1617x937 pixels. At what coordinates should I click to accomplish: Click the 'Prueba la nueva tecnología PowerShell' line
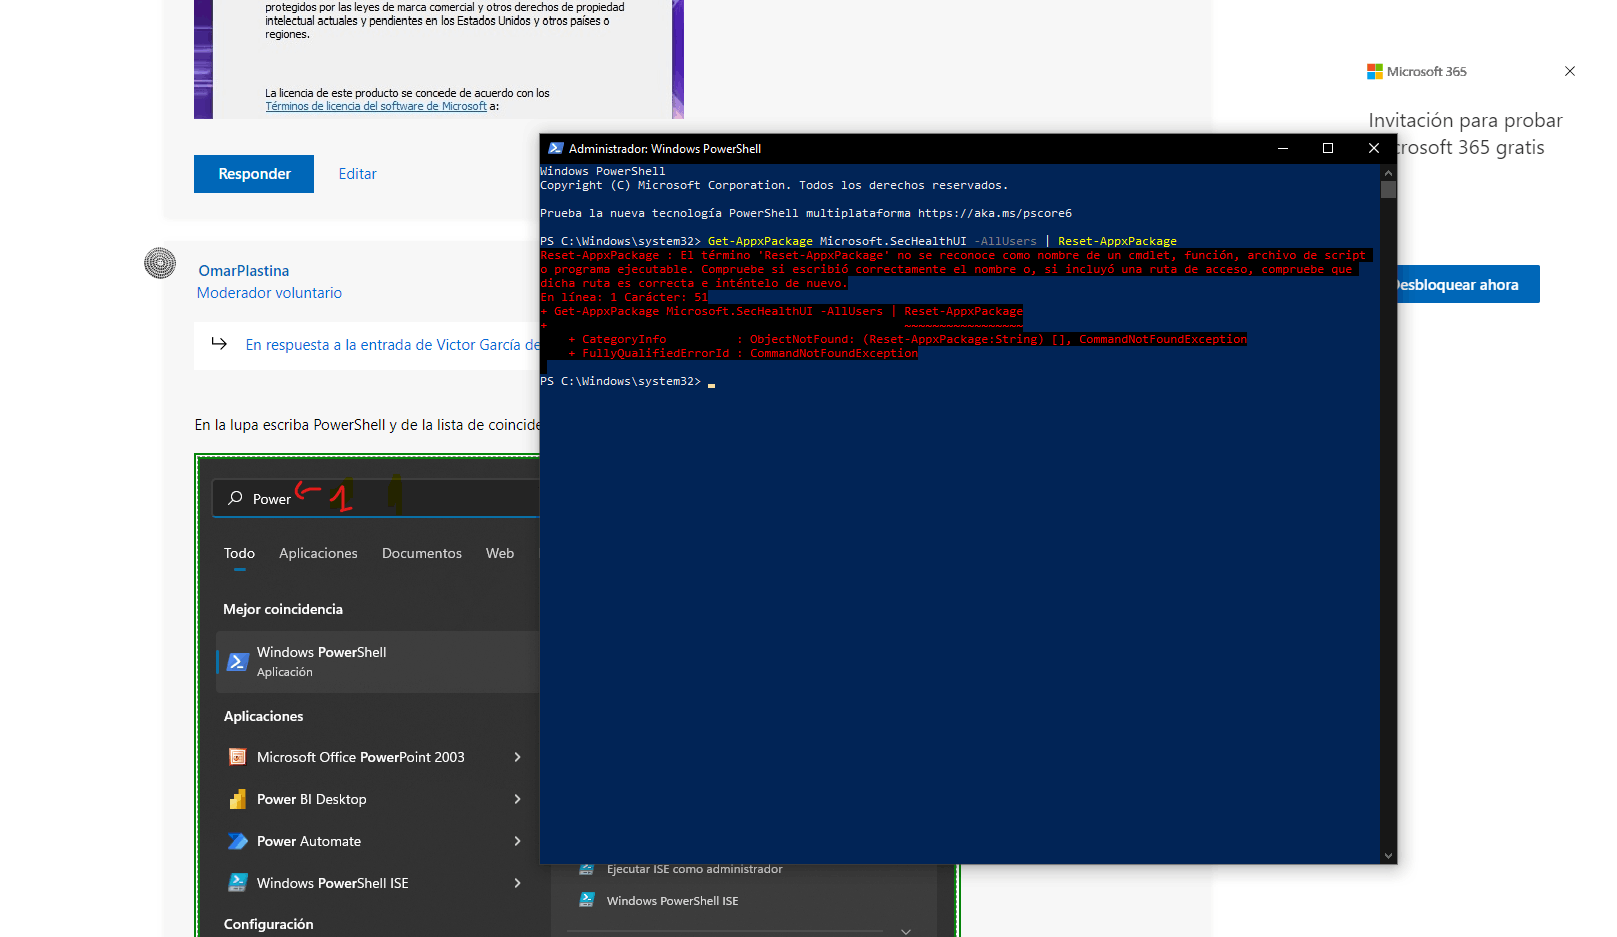(806, 213)
